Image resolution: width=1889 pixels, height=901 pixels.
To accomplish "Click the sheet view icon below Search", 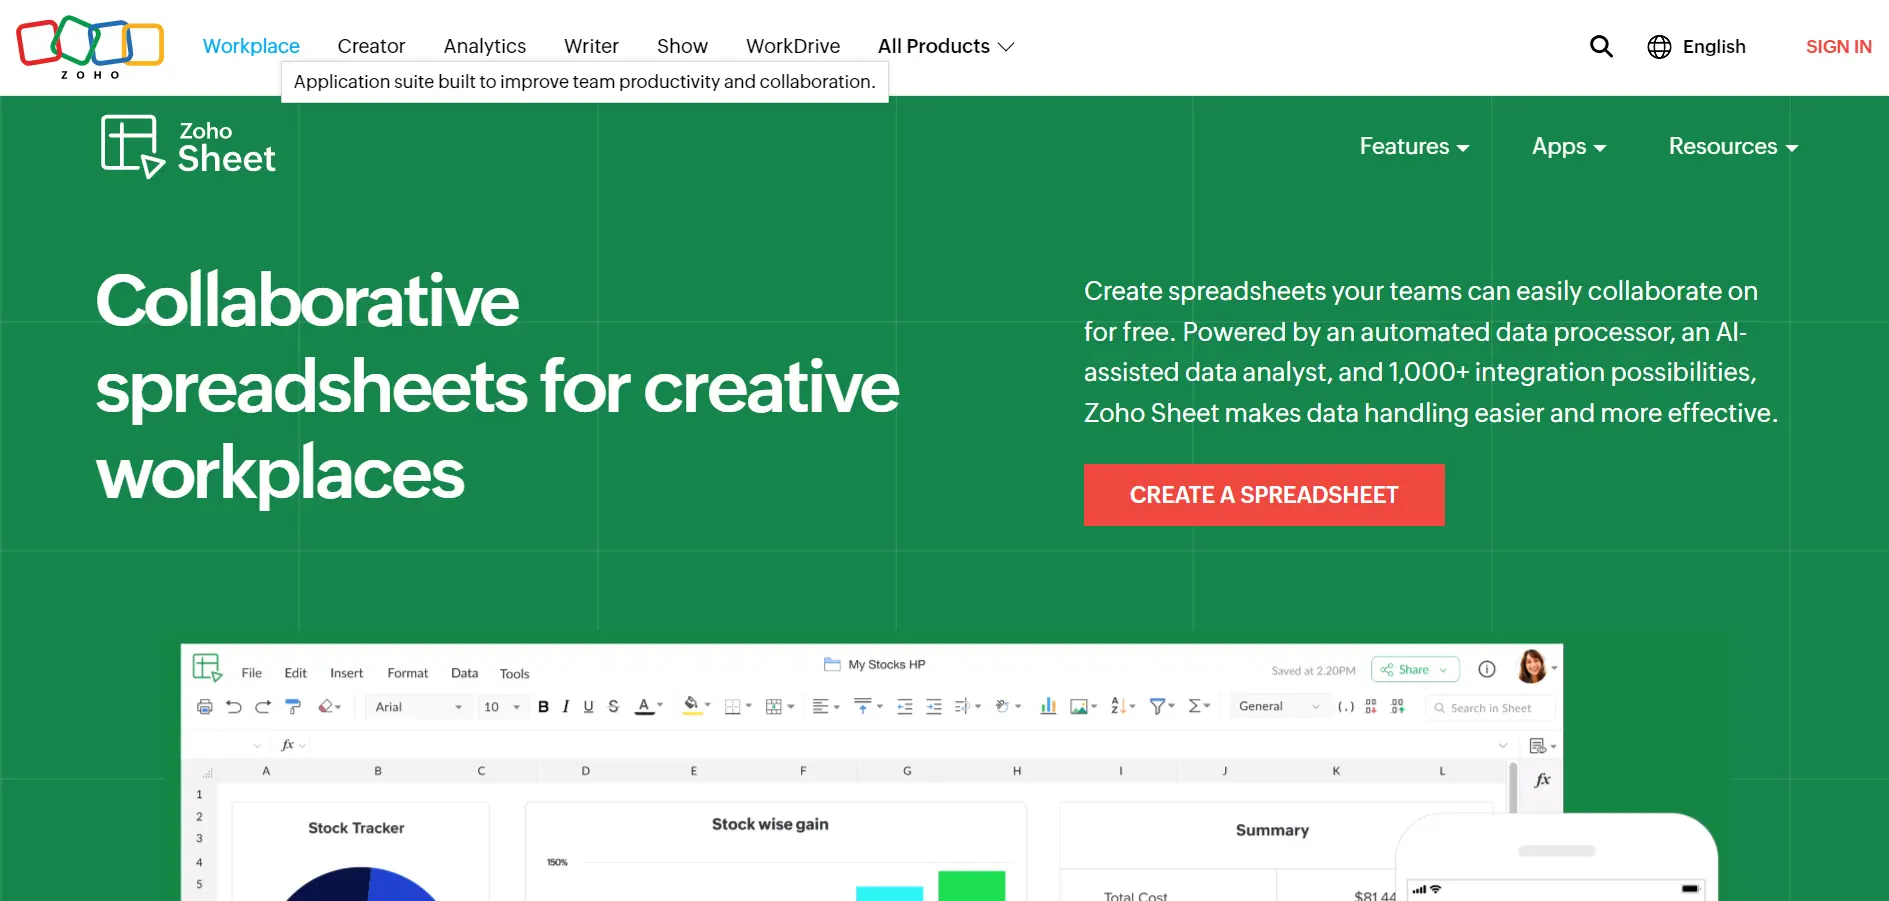I will (1538, 746).
